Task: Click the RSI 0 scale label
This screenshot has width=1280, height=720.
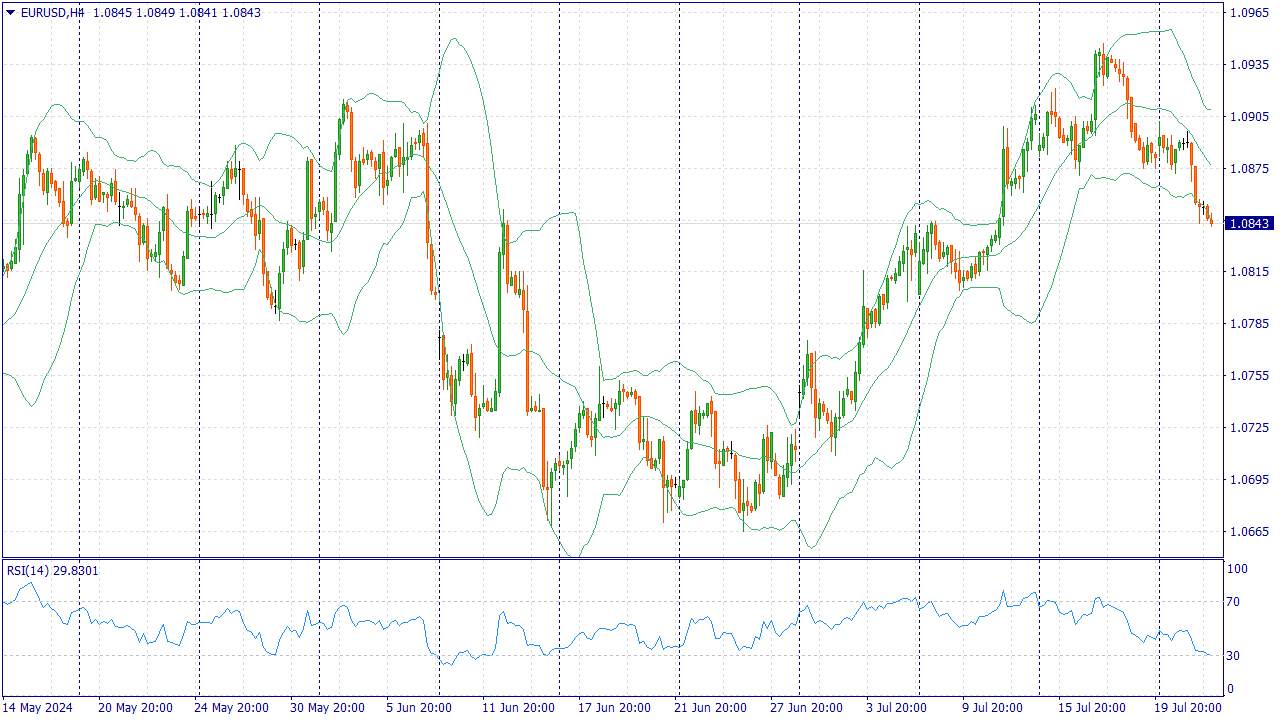Action: pyautogui.click(x=1232, y=689)
